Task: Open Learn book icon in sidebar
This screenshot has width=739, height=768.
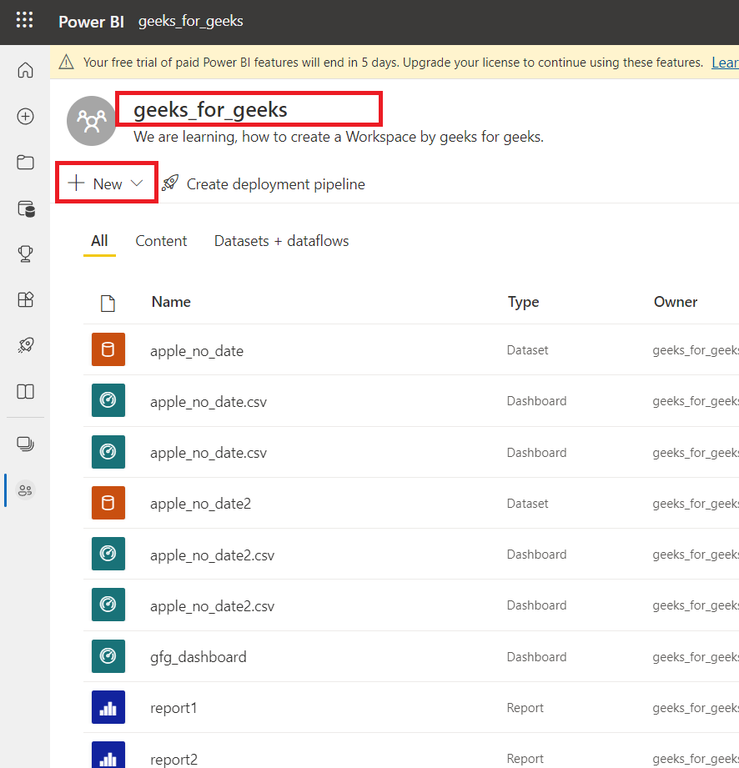Action: click(x=25, y=392)
